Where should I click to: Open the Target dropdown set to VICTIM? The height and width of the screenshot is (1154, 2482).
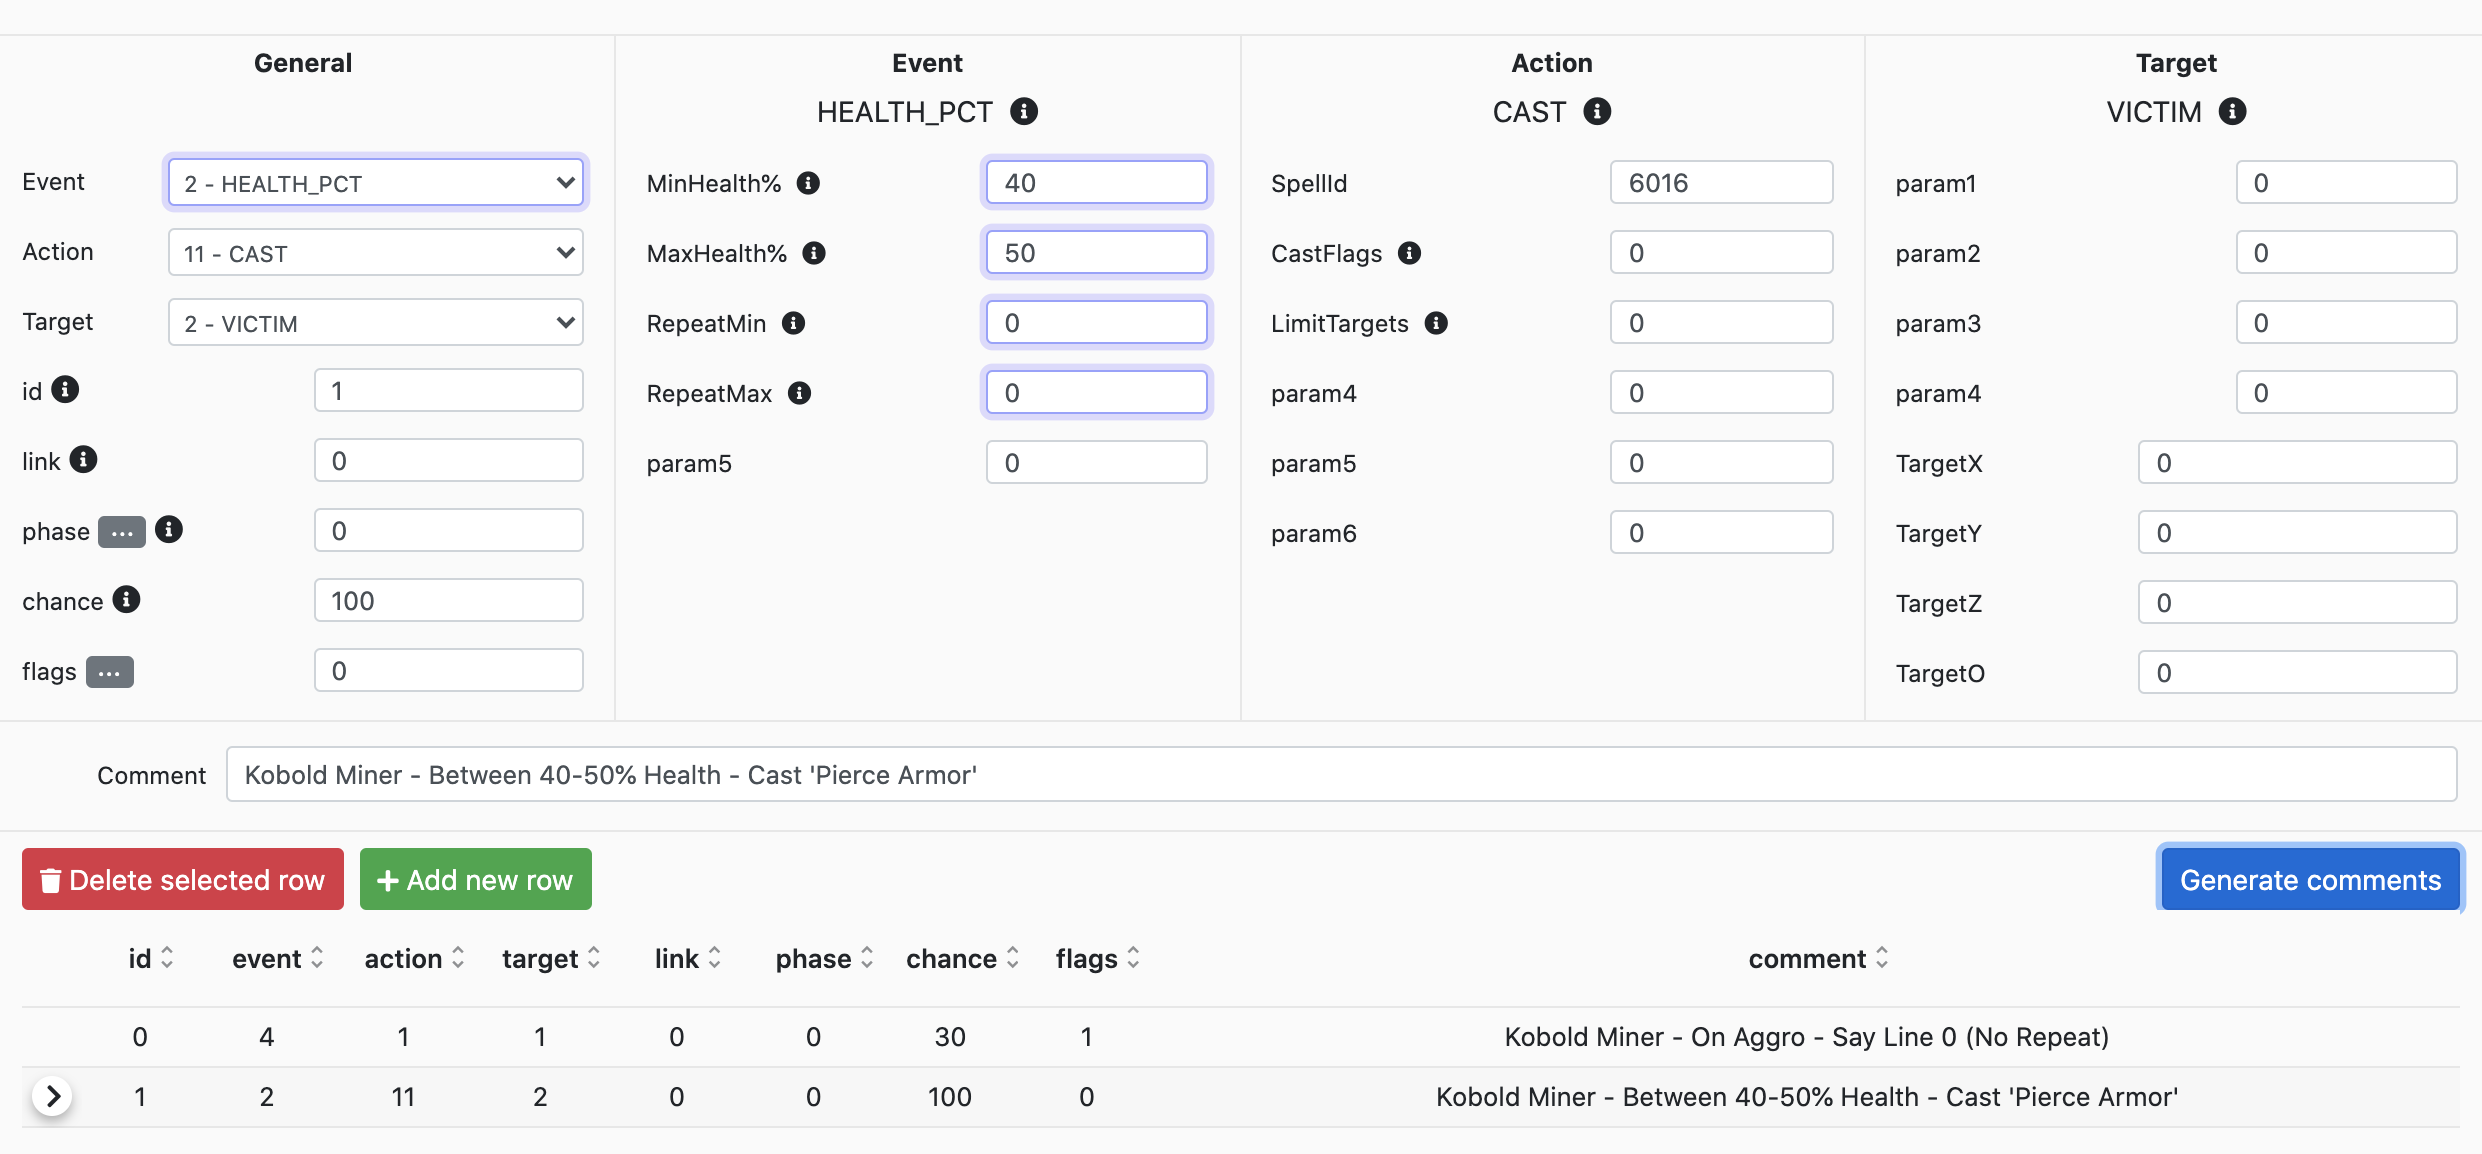375,323
